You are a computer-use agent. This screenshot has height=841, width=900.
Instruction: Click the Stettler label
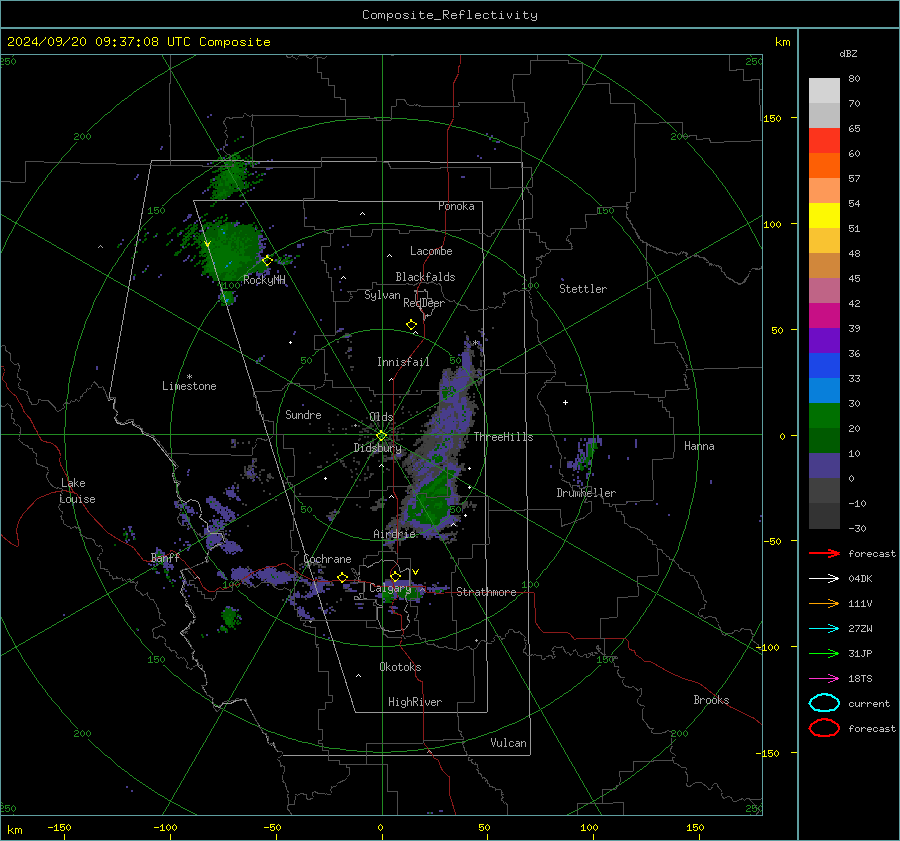pyautogui.click(x=583, y=289)
